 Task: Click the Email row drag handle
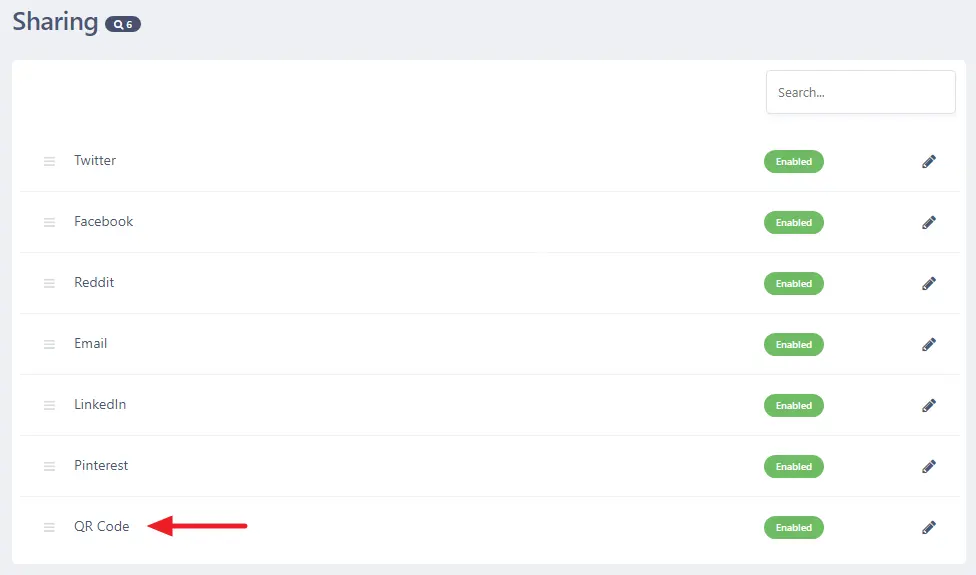pos(49,344)
